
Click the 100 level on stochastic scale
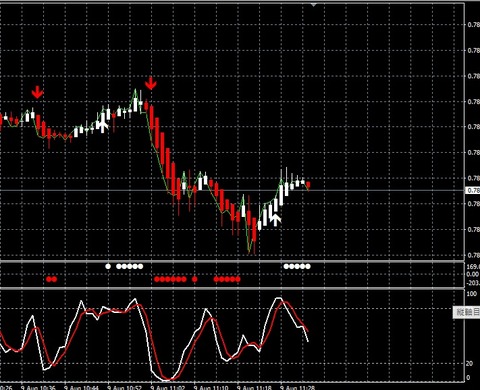tap(471, 294)
